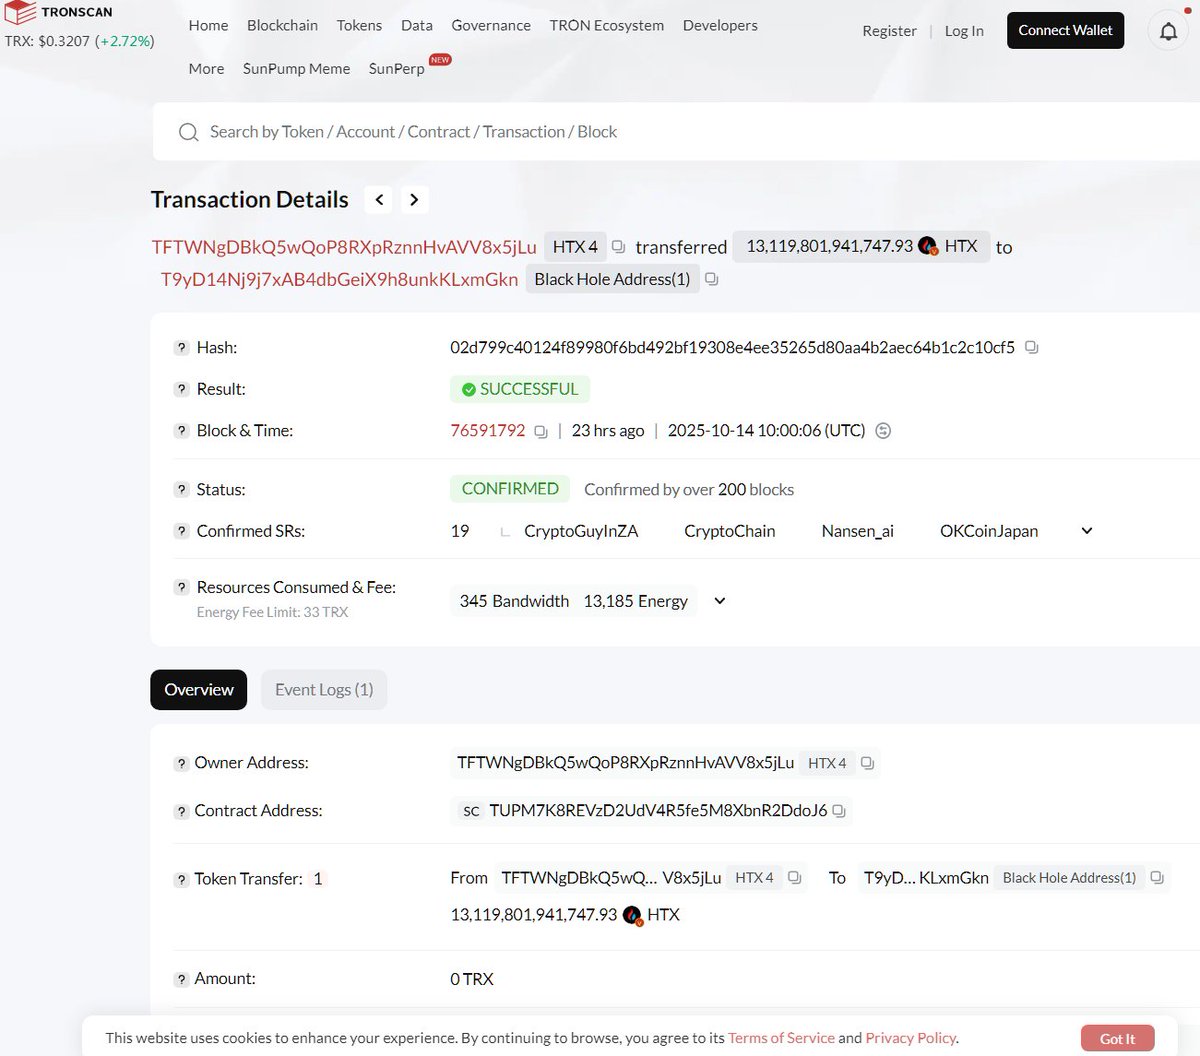Open the Data menu

tap(417, 25)
